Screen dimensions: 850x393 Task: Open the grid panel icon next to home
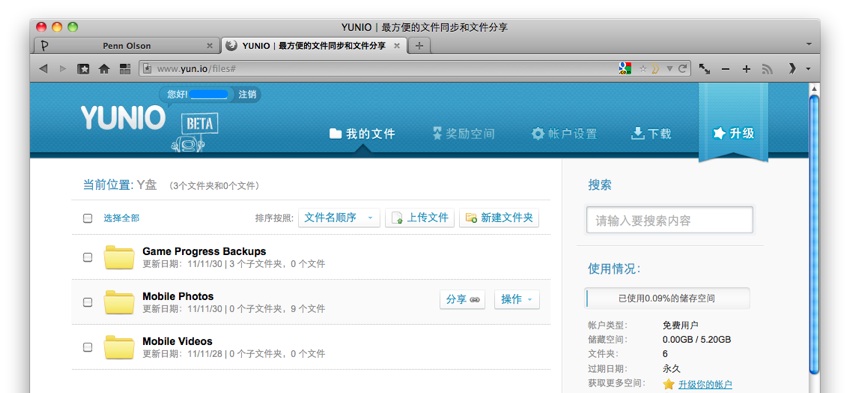(125, 69)
